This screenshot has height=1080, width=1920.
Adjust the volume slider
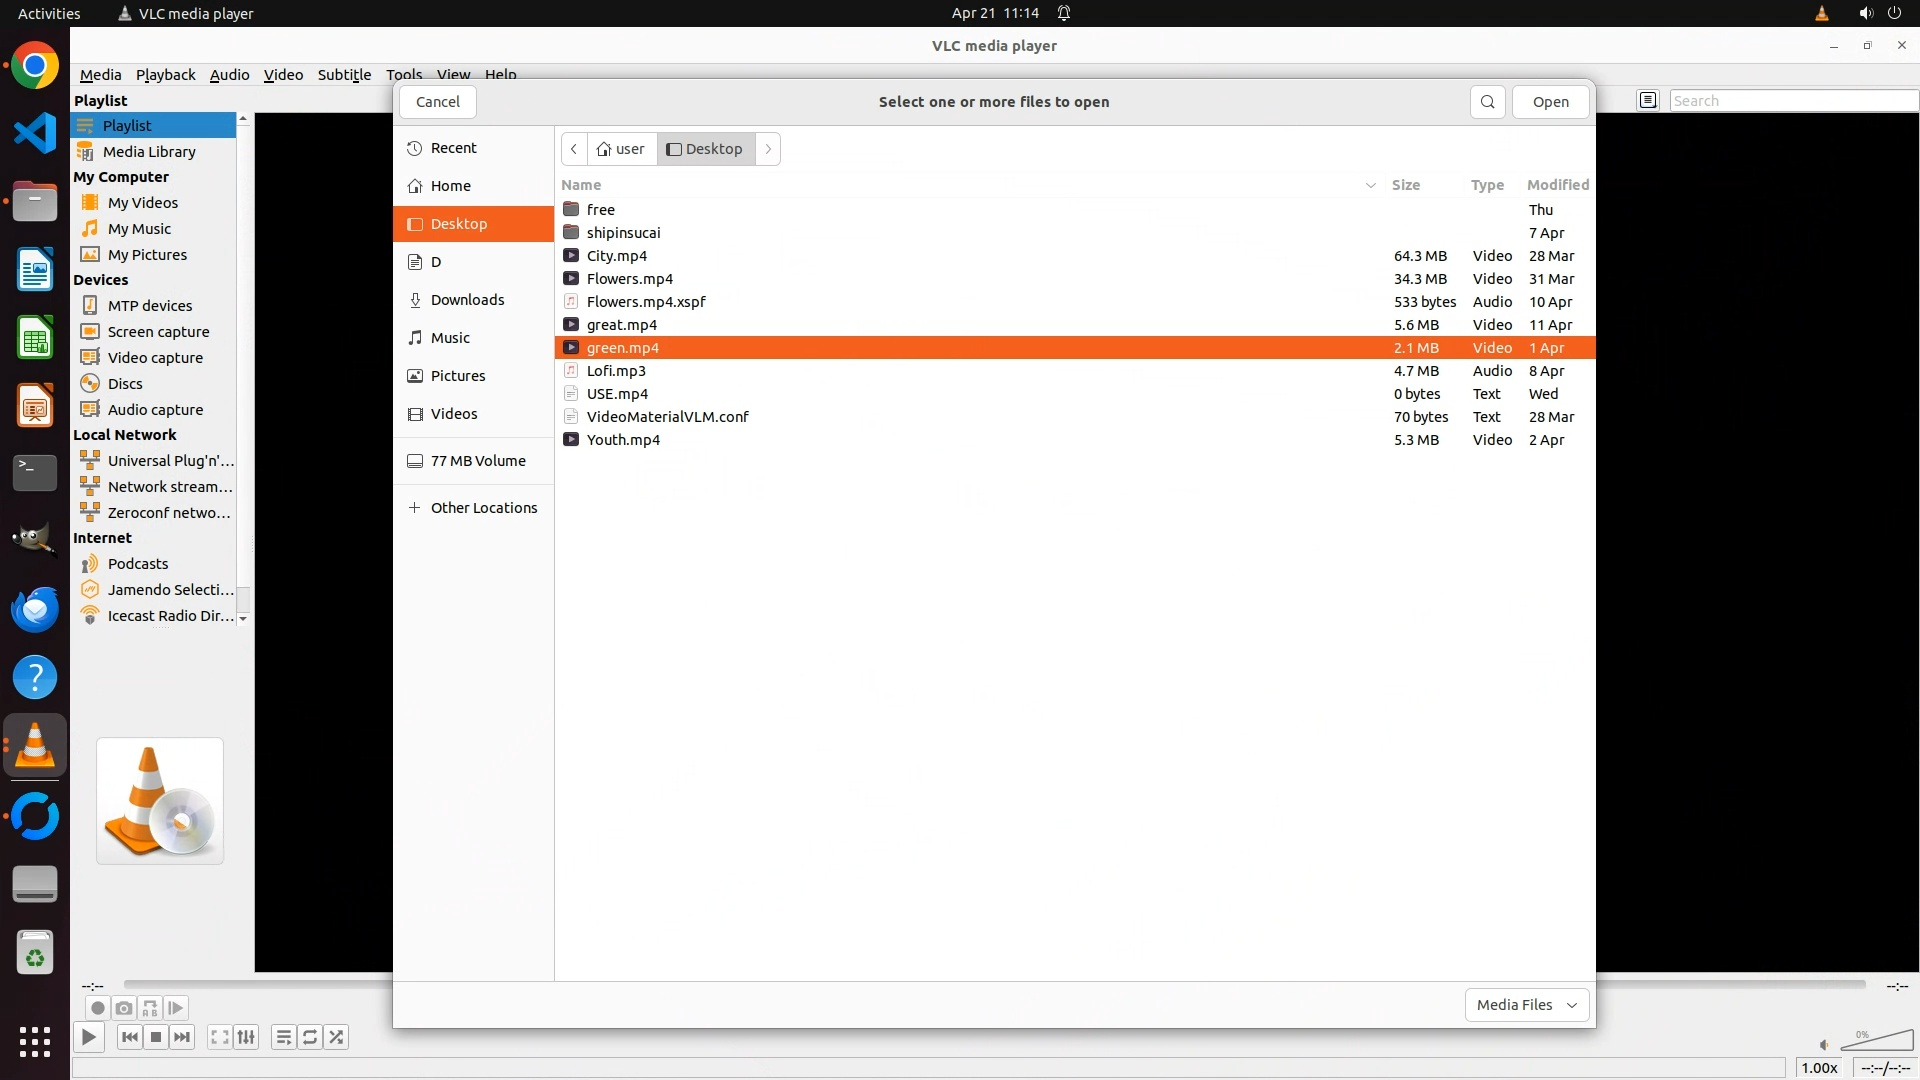point(1876,1042)
